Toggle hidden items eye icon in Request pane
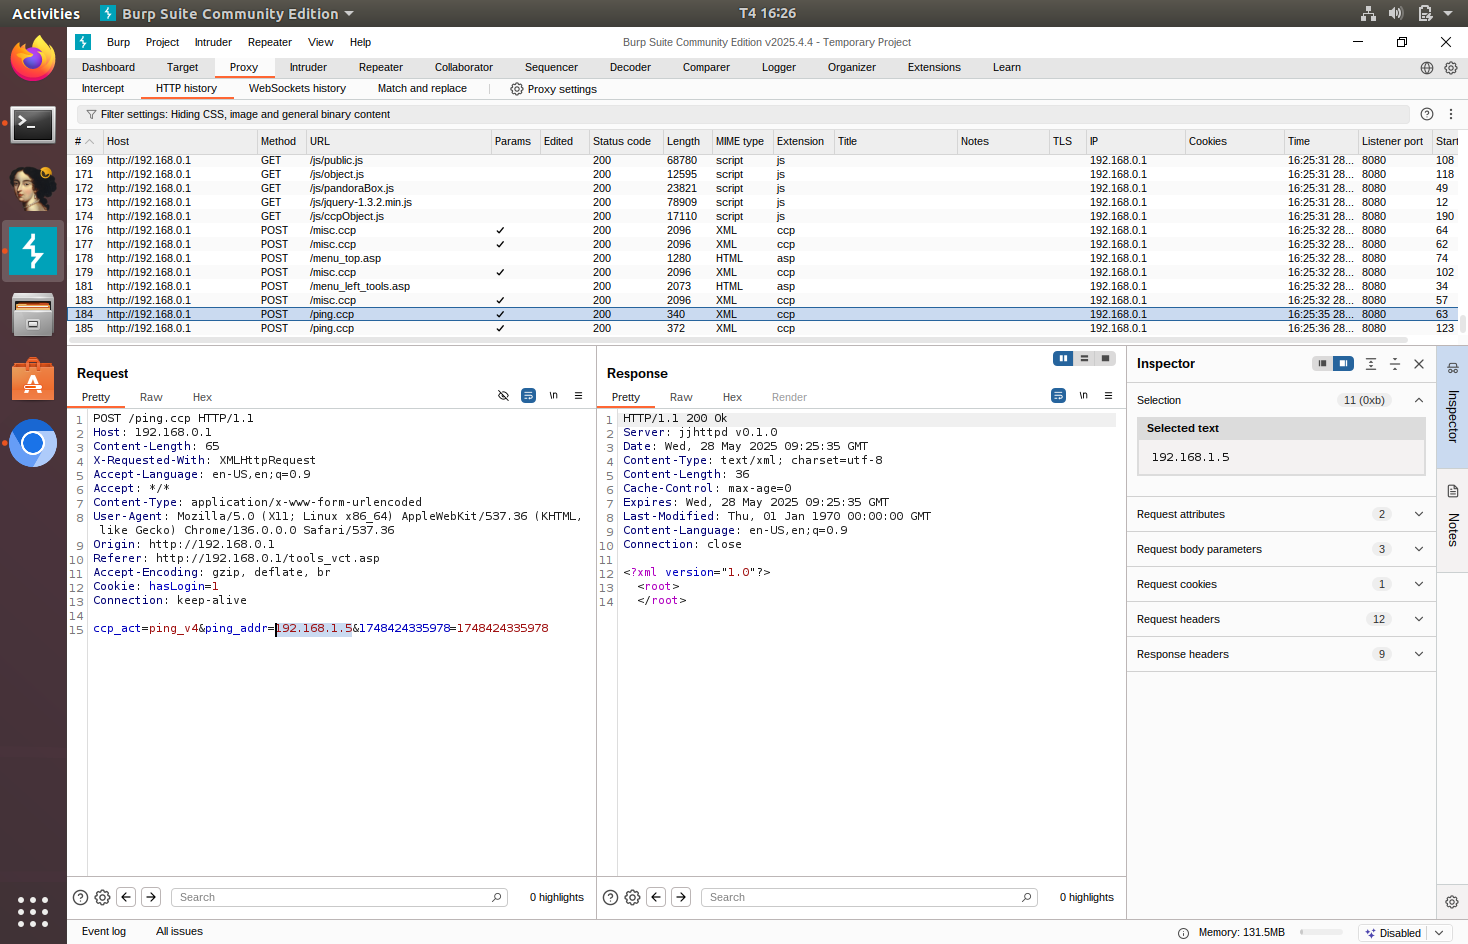This screenshot has height=944, width=1468. pos(503,396)
